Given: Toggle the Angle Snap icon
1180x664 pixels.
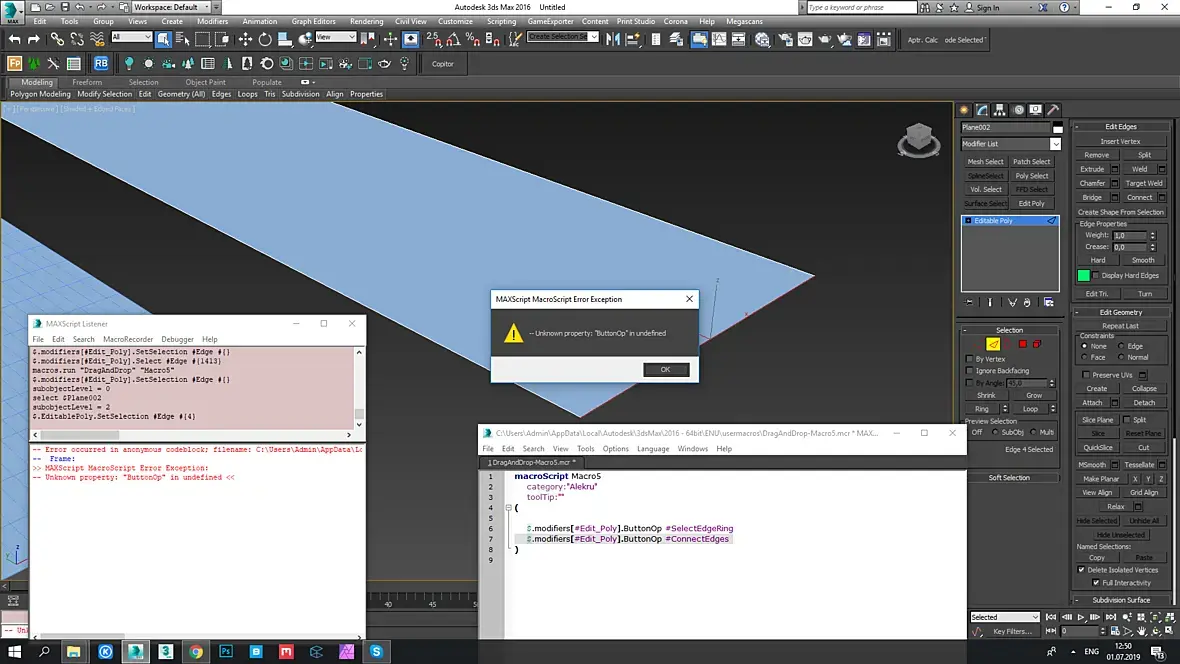Looking at the screenshot, I should (451, 39).
